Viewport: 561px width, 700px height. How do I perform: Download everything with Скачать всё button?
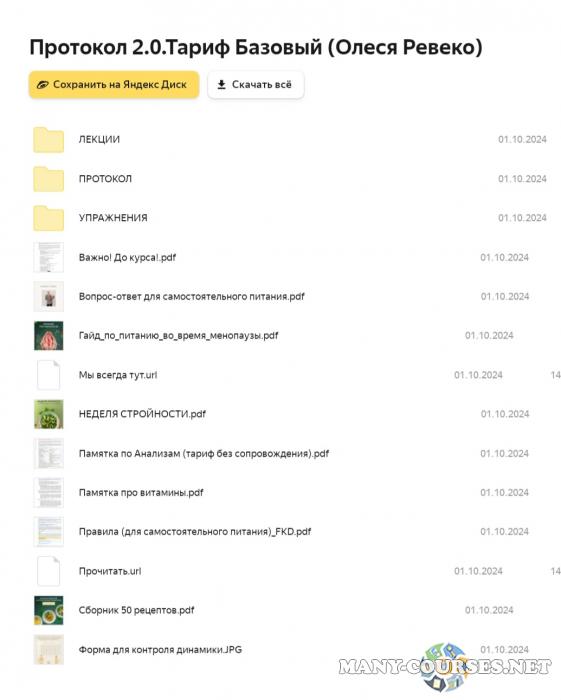pos(256,84)
